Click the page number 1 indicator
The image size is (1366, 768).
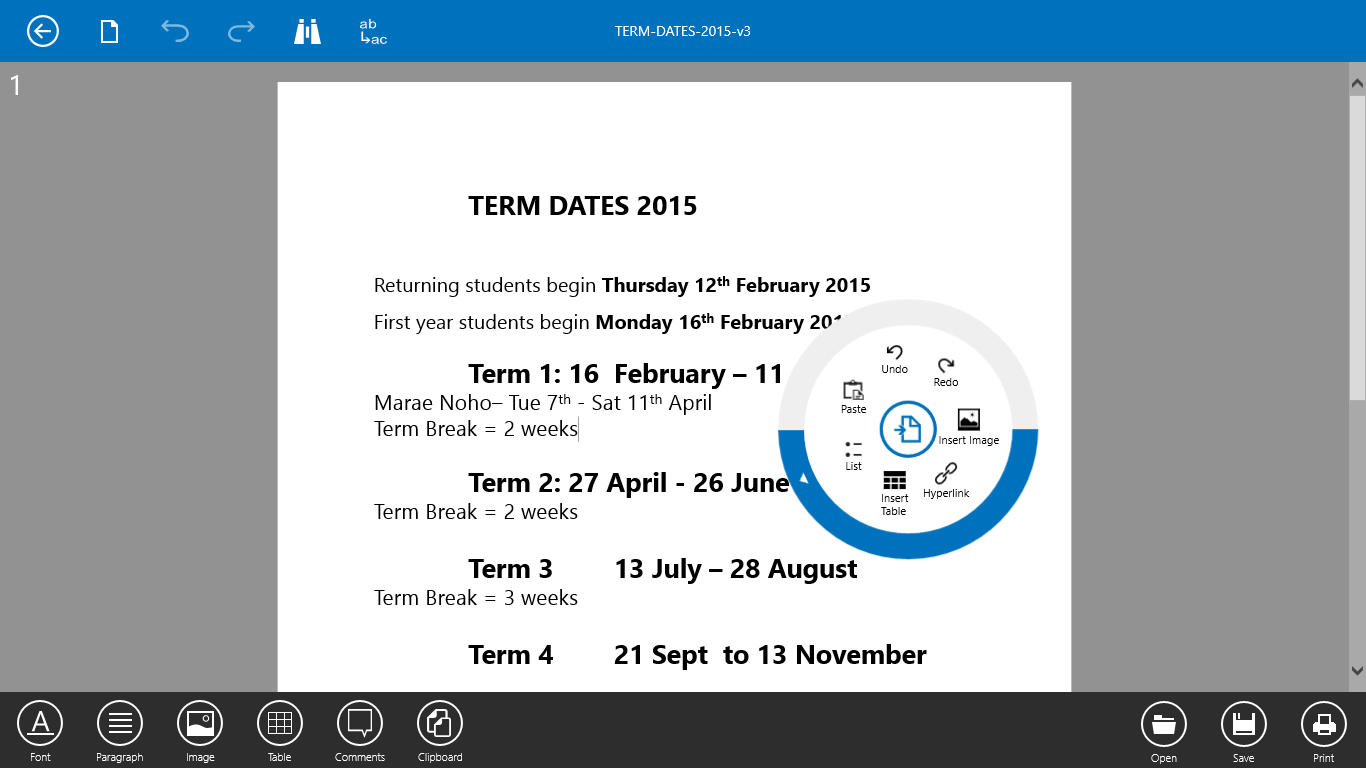[15, 86]
